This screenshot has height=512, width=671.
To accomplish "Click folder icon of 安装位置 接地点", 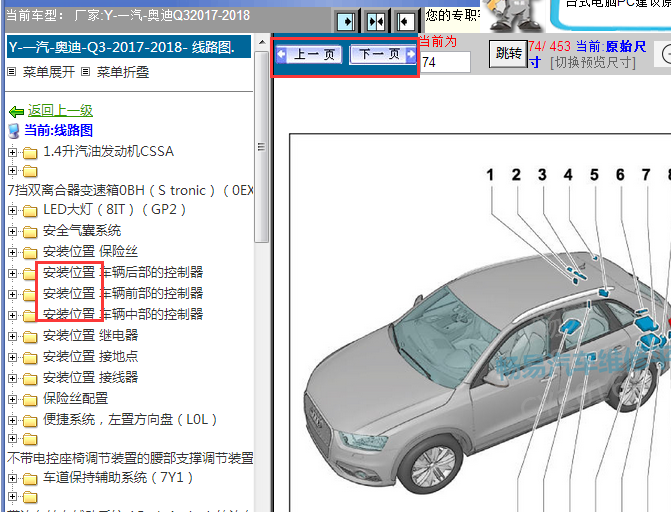I will [x=30, y=357].
